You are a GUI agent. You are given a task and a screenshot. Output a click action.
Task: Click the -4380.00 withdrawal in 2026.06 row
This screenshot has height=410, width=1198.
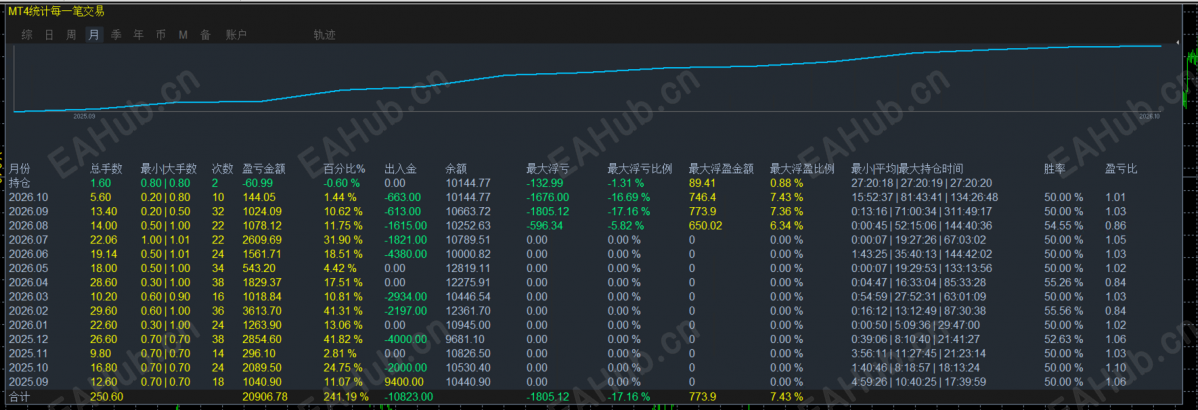tap(406, 253)
